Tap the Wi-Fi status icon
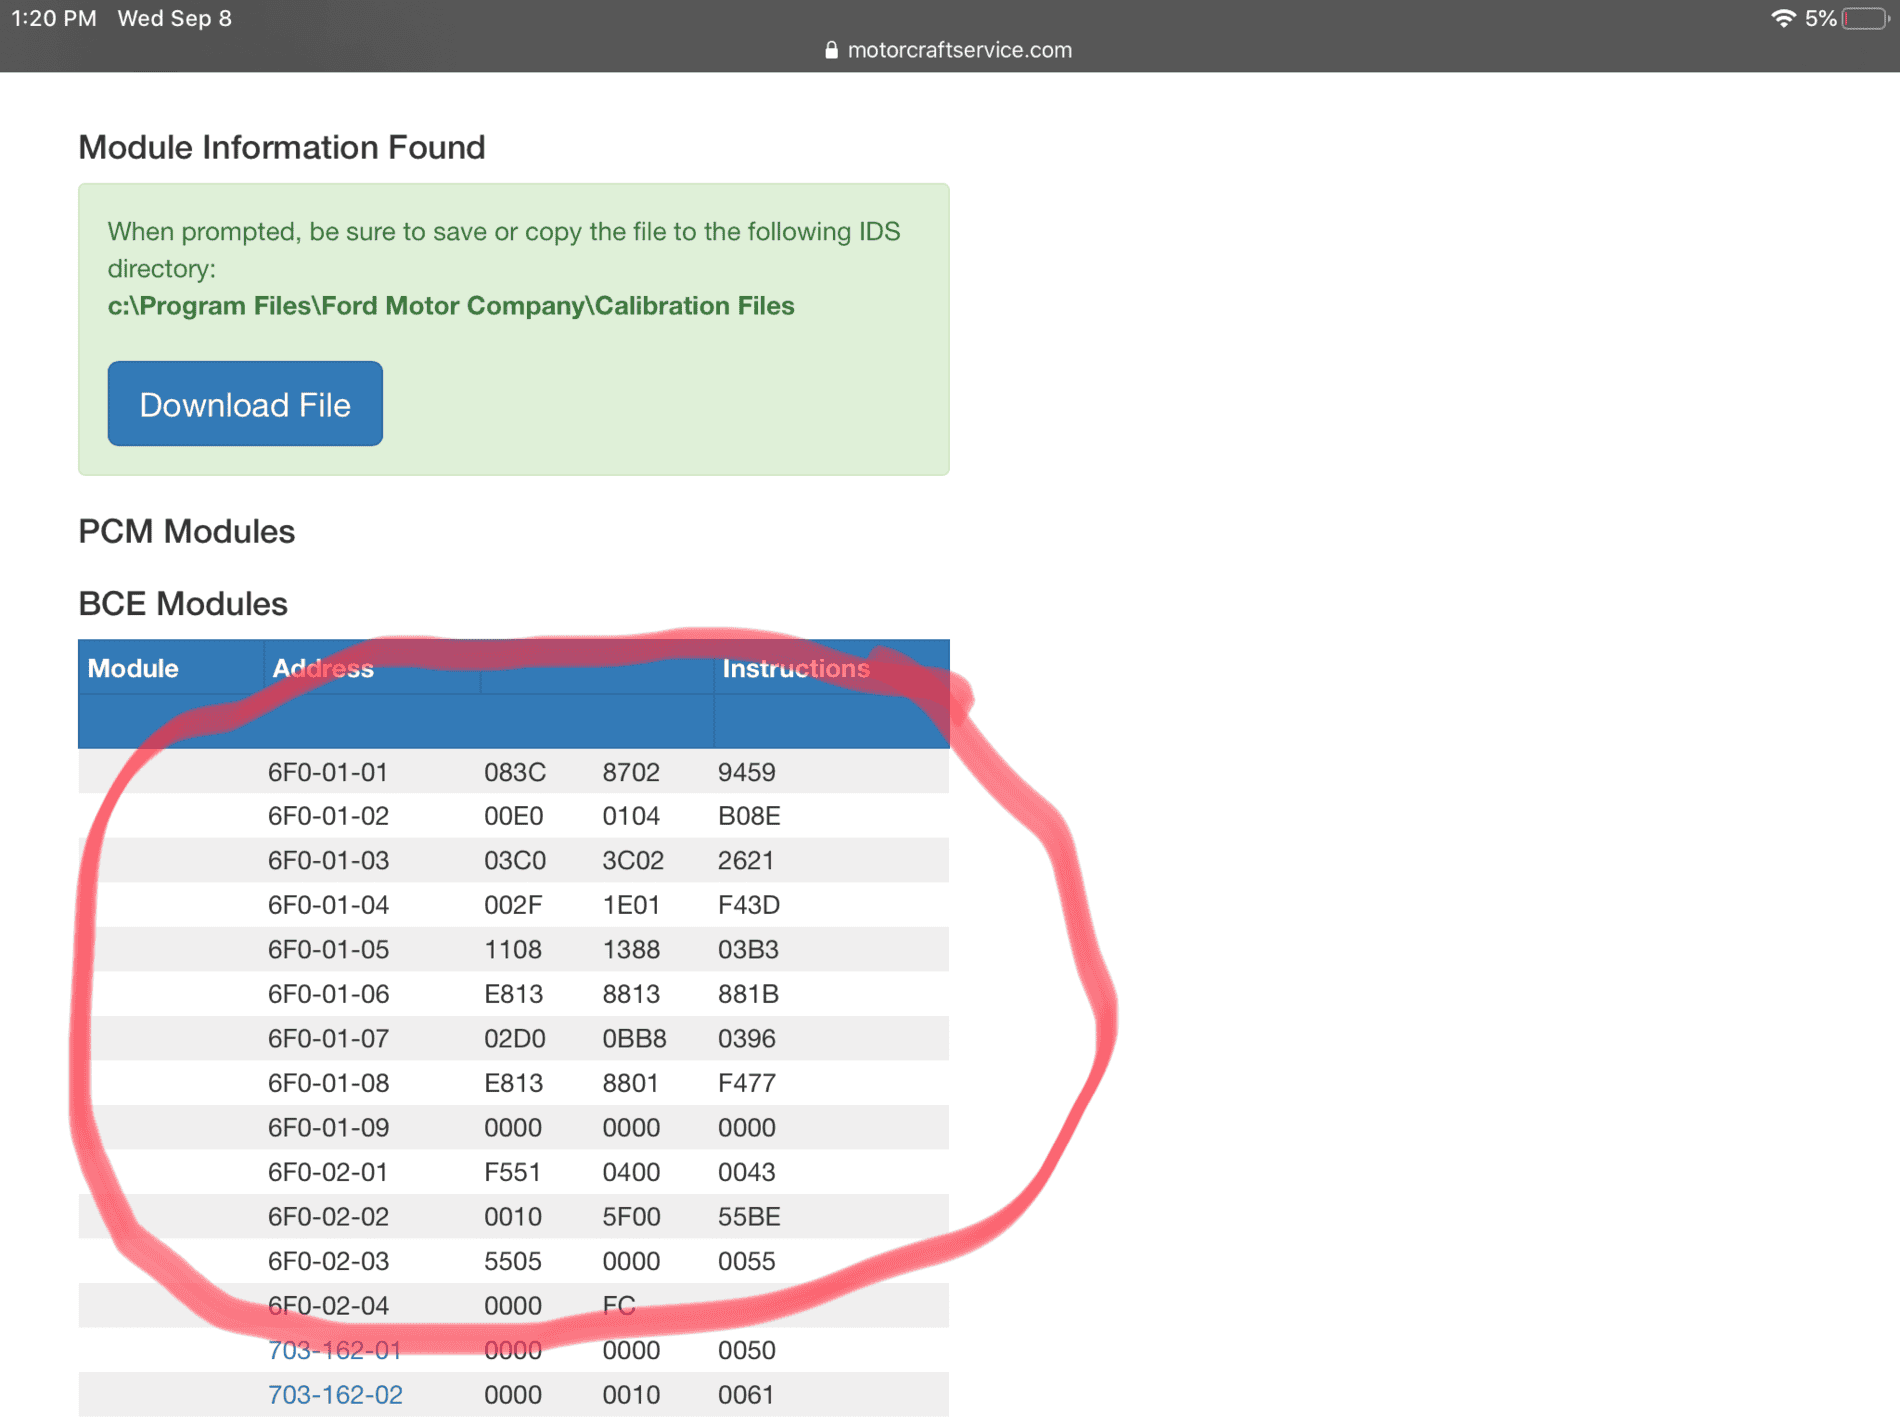 [1783, 18]
